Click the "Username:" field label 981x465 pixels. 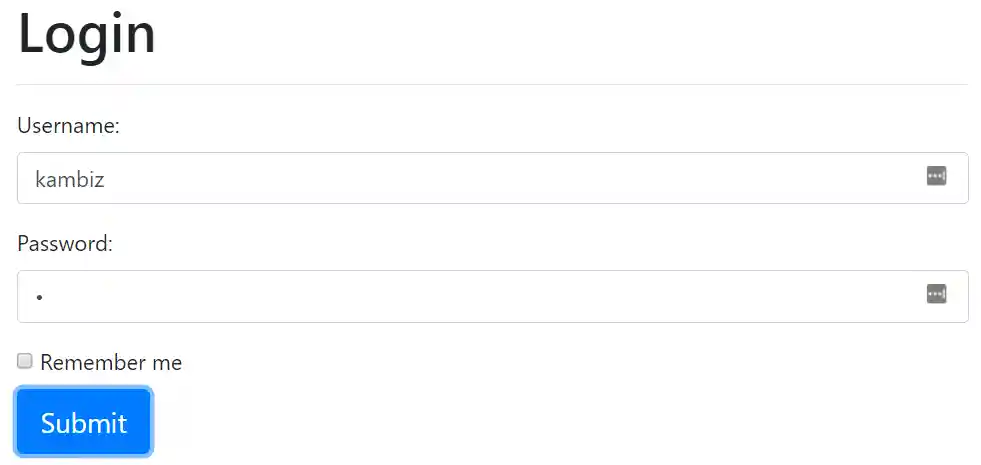68,126
